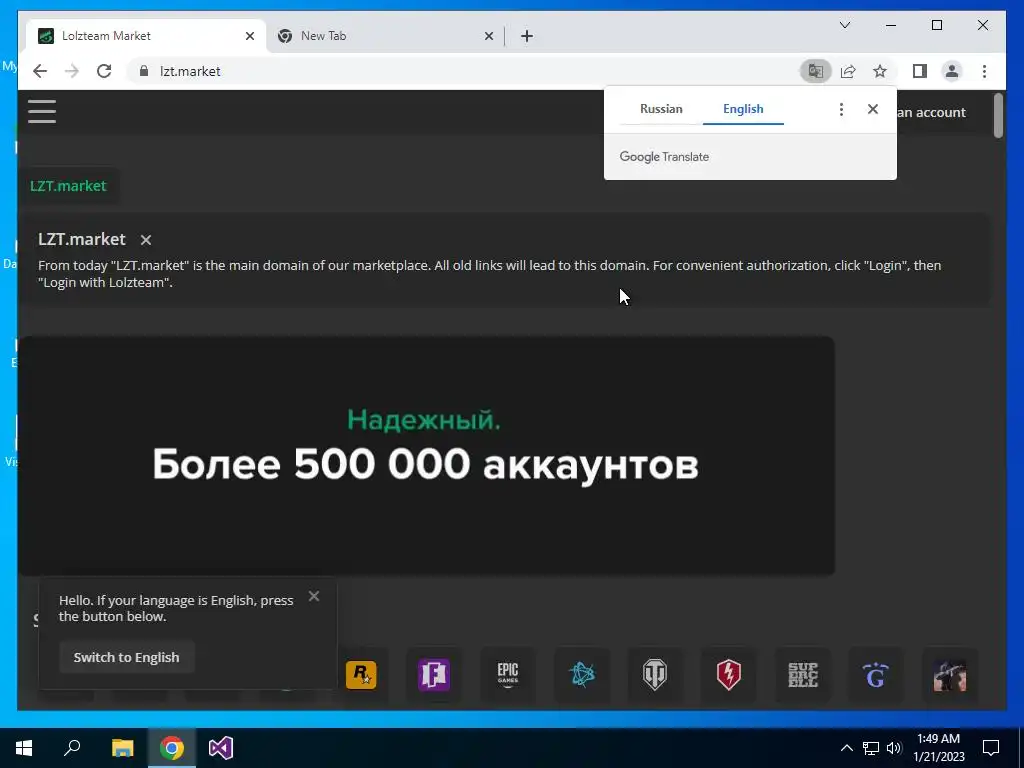
Task: Select the Epic Games category icon
Action: pyautogui.click(x=508, y=675)
